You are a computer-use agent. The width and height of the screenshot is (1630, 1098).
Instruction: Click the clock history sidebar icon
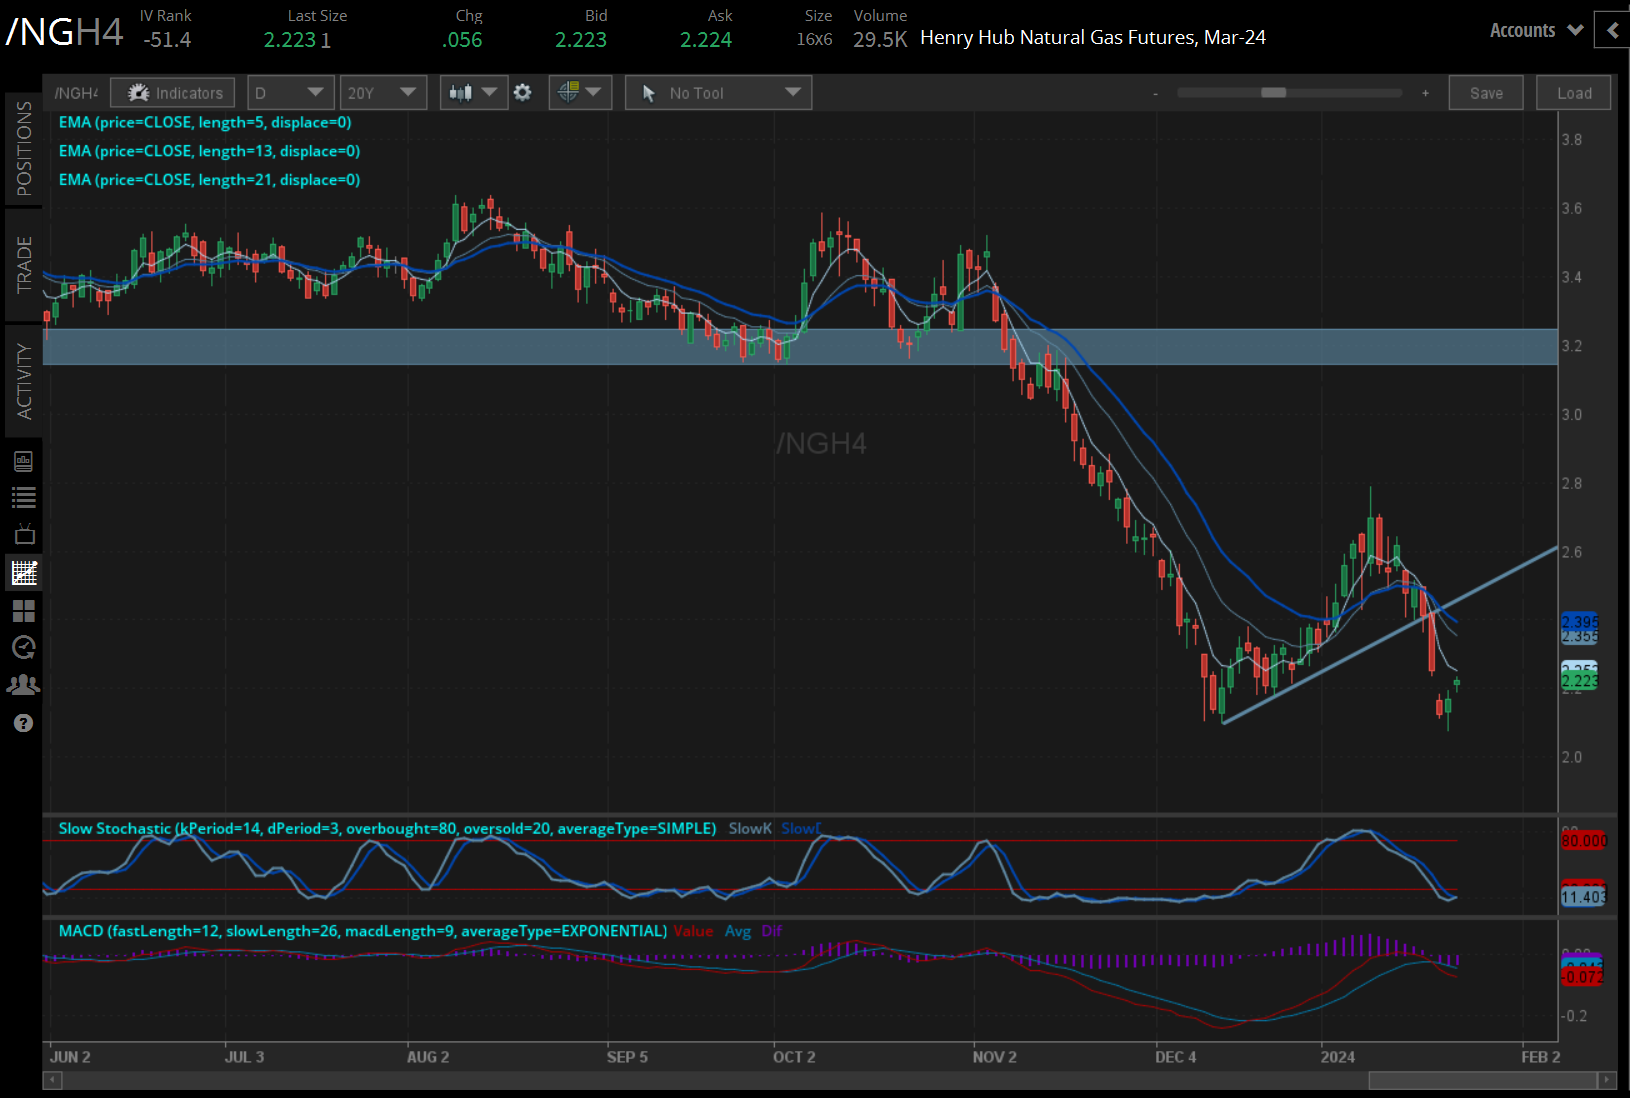coord(24,647)
